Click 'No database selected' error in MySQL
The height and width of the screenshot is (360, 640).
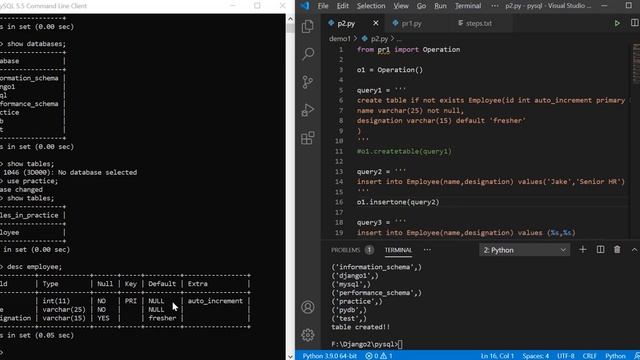tap(97, 173)
